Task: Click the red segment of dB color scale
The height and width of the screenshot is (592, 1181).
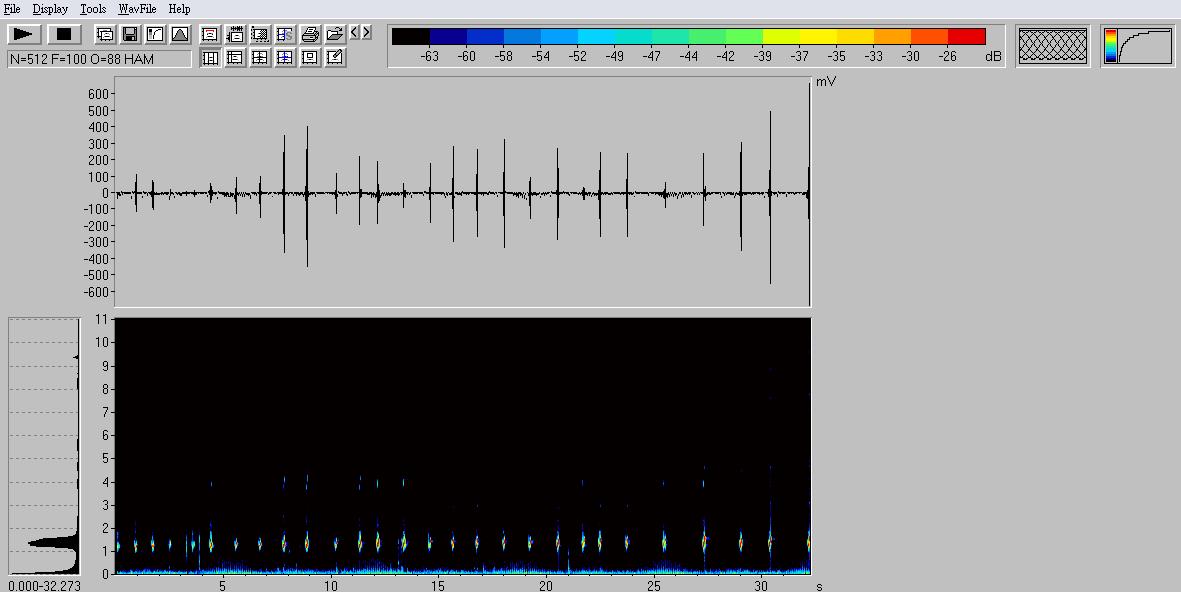Action: tap(966, 37)
